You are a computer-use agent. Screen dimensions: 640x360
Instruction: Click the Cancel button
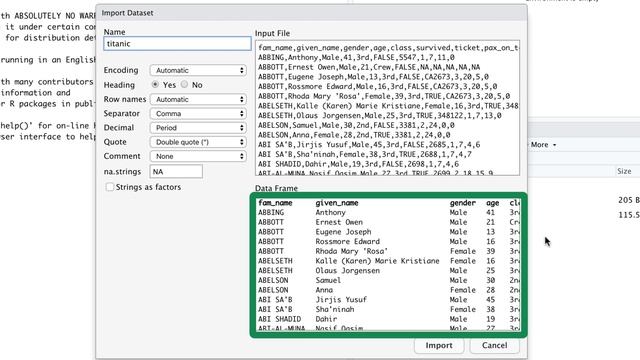point(494,345)
